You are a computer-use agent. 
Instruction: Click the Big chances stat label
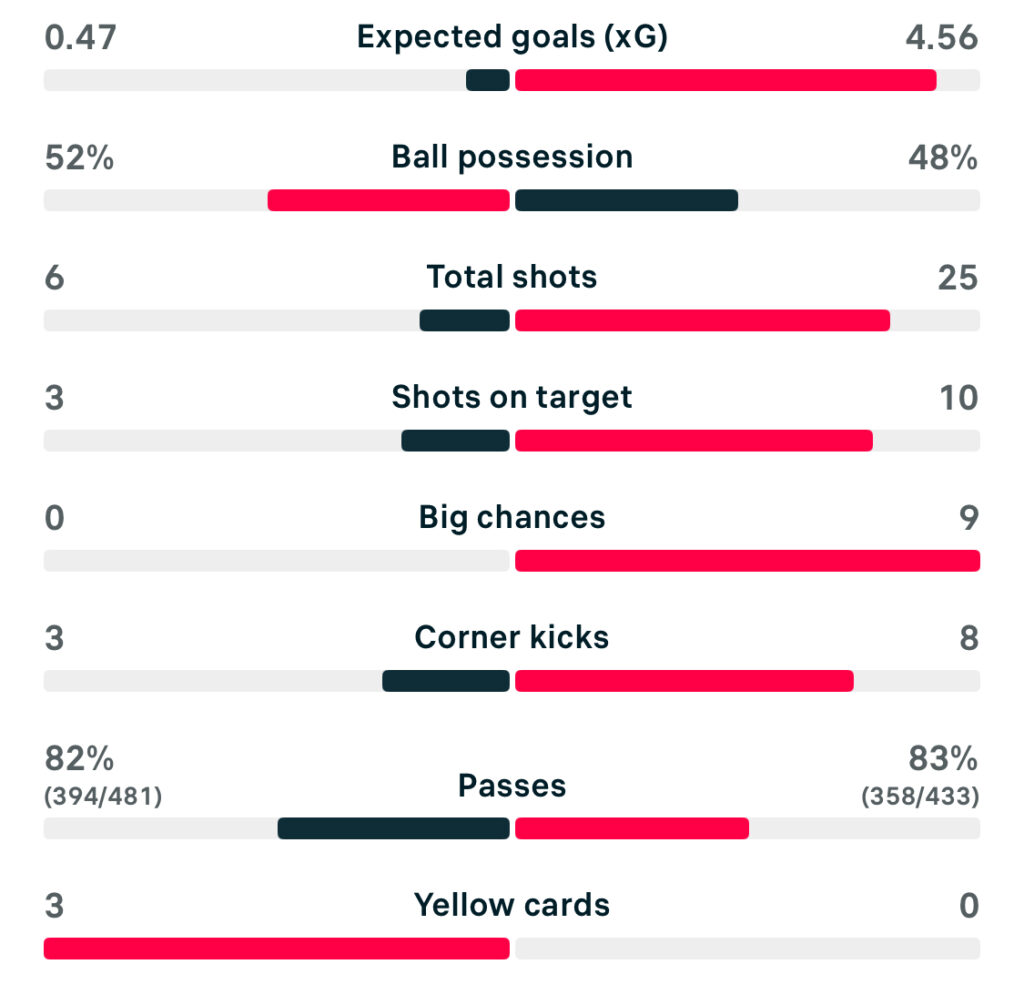512,517
